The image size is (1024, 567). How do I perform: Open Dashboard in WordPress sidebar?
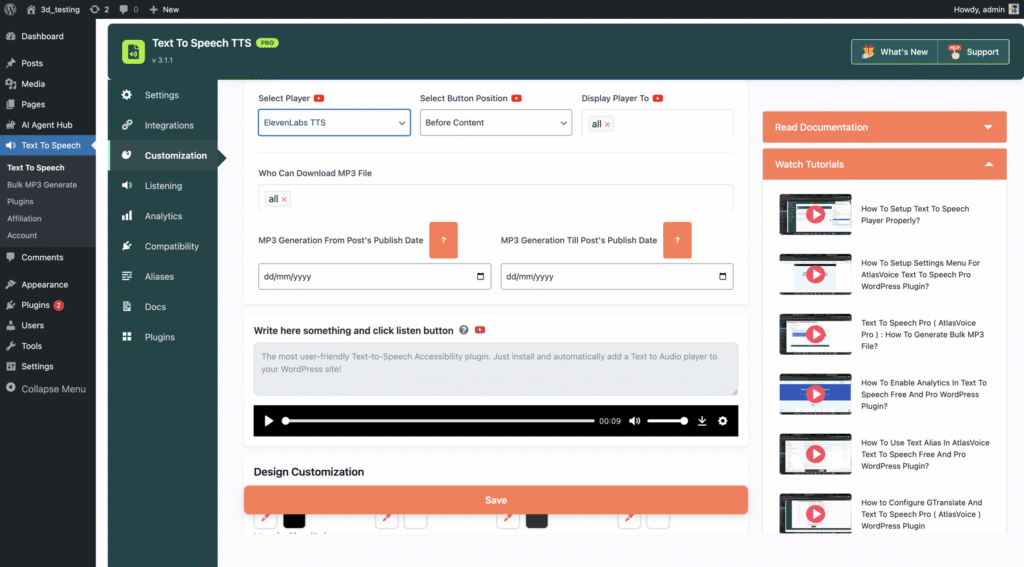[x=42, y=36]
